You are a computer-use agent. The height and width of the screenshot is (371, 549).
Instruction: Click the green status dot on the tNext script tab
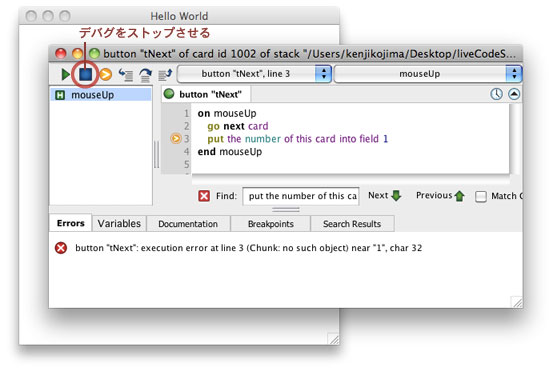(x=169, y=94)
